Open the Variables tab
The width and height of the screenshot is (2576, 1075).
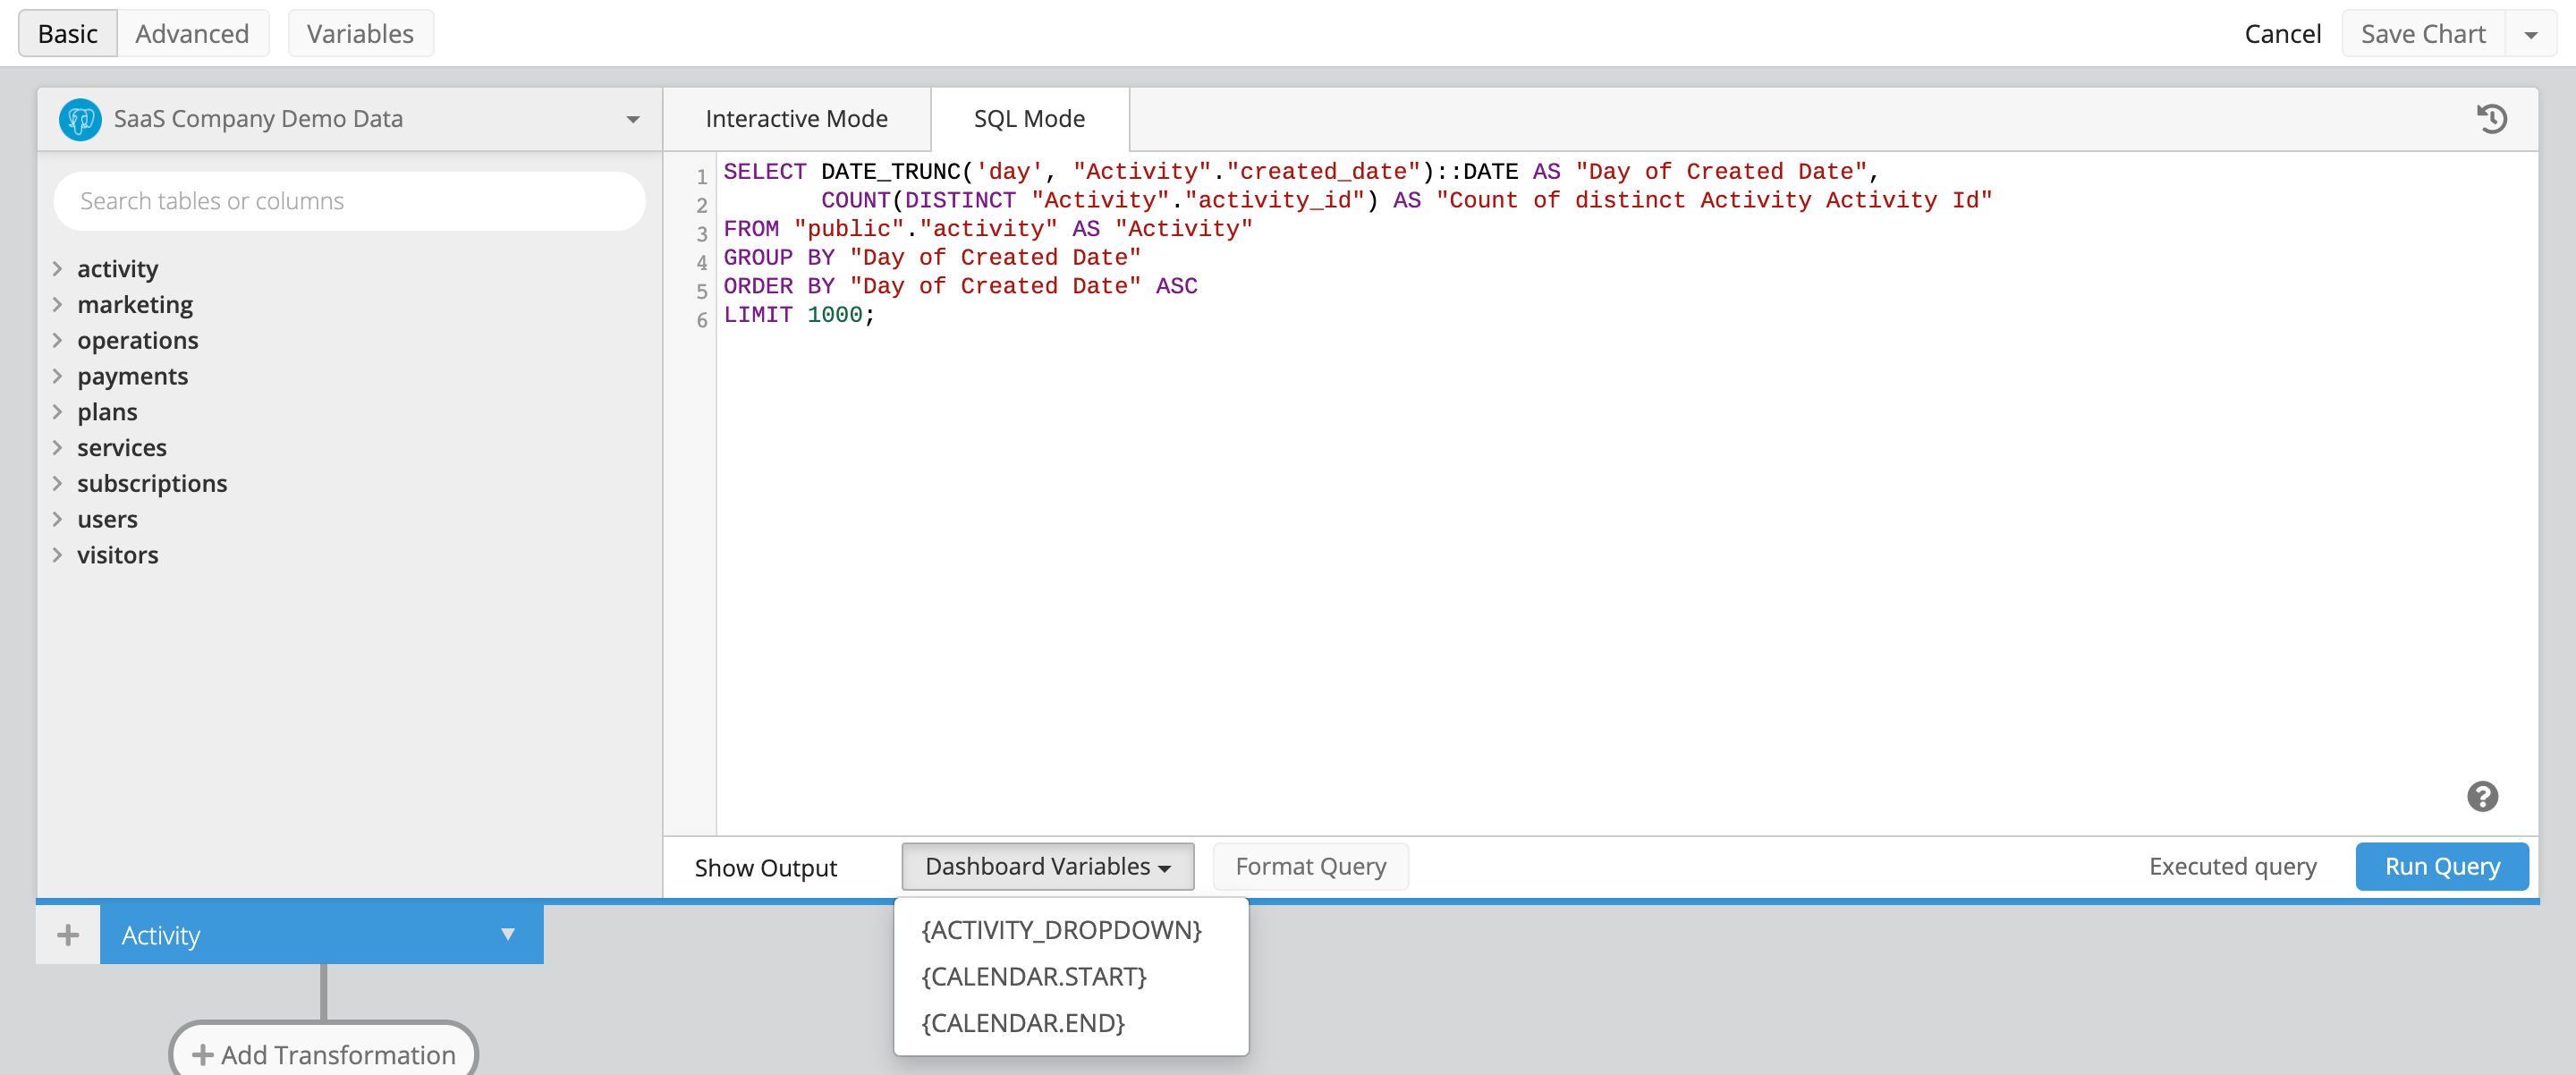coord(360,33)
